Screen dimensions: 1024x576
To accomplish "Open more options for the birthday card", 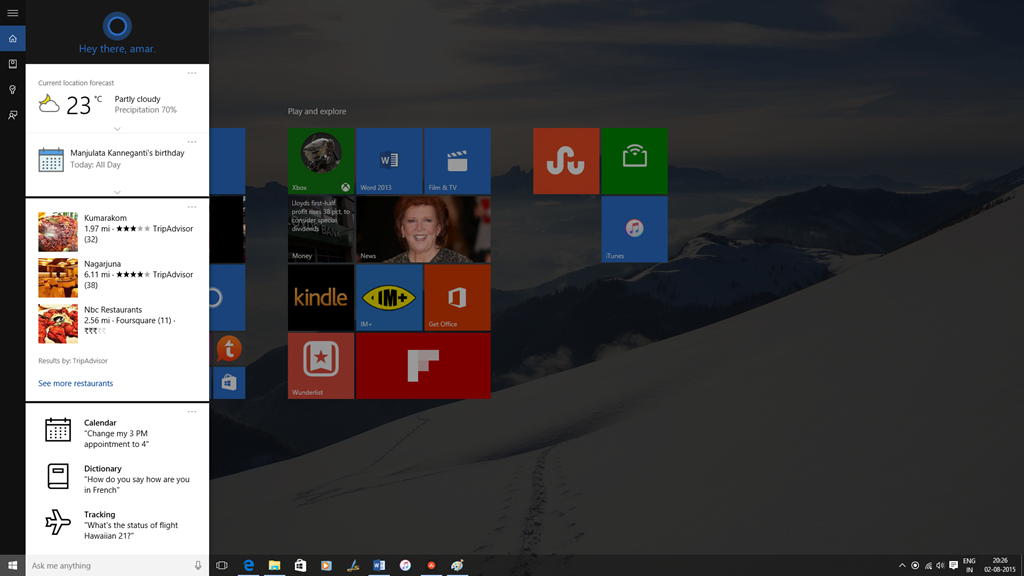I will coord(192,142).
